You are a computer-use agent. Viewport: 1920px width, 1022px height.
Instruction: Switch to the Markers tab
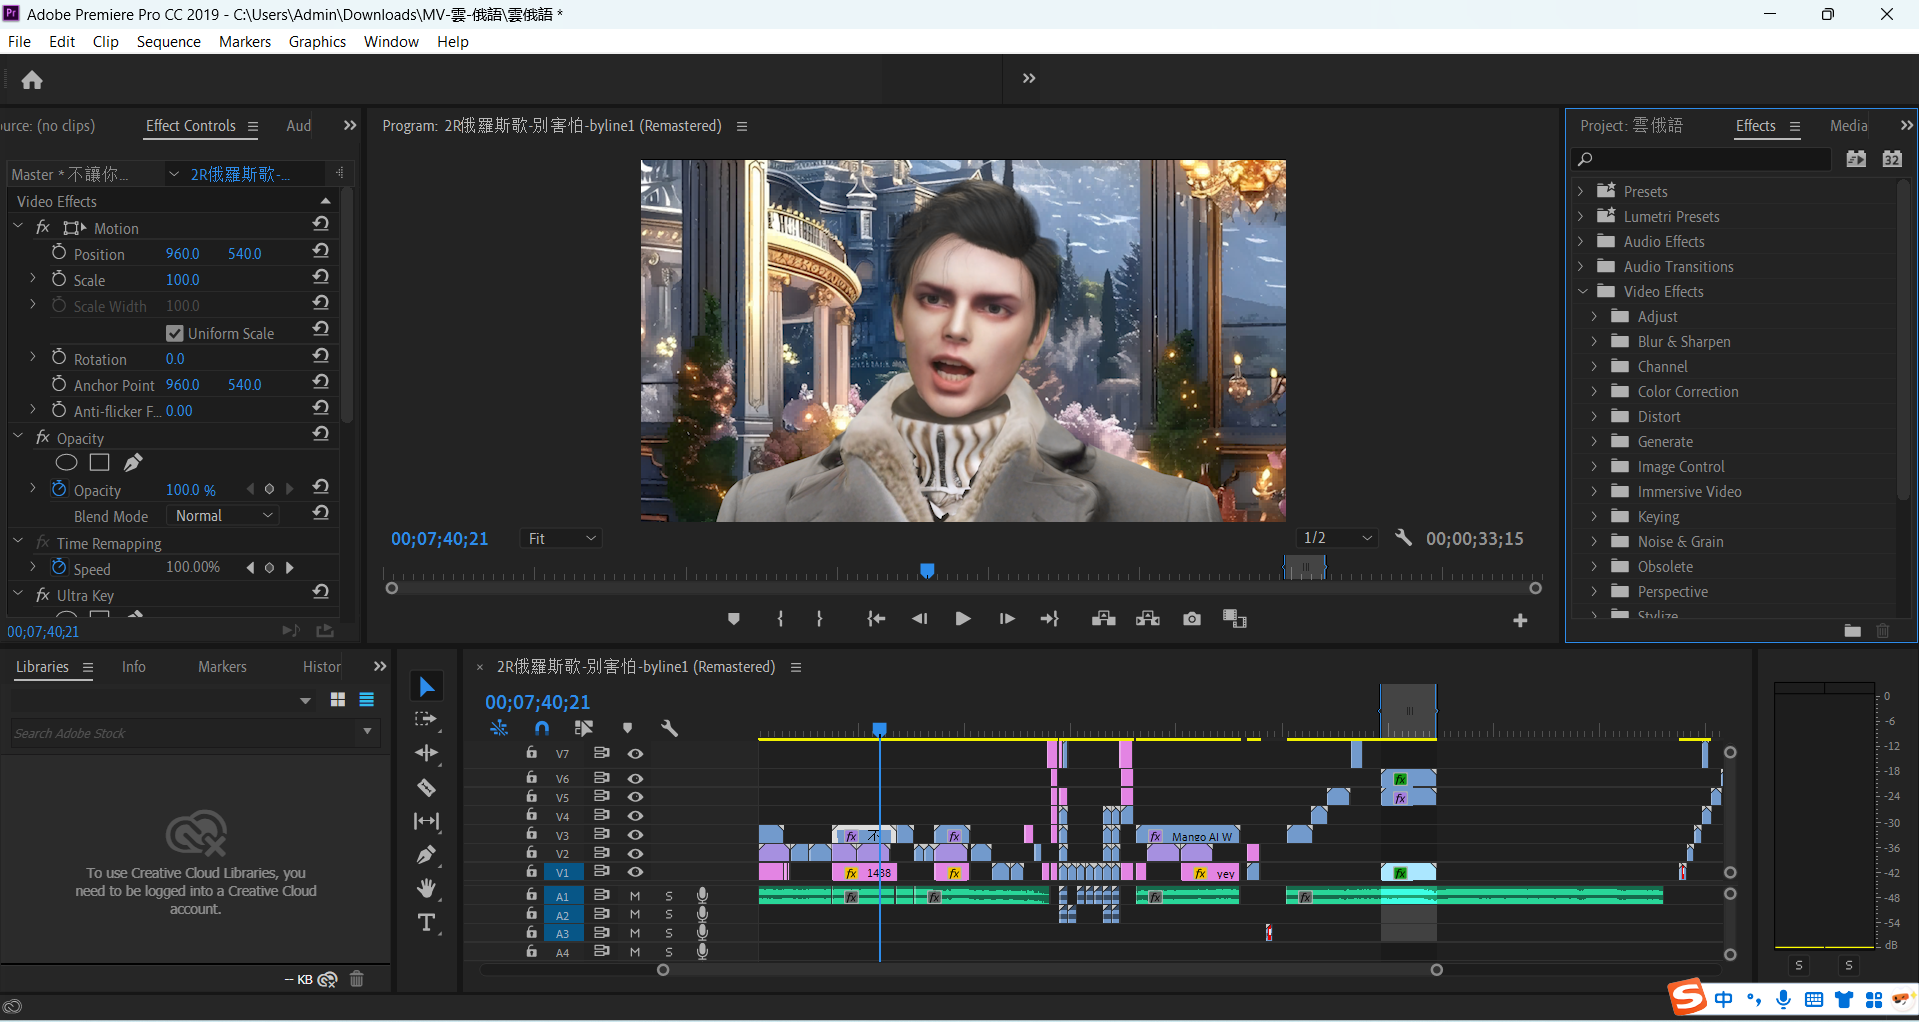[222, 667]
